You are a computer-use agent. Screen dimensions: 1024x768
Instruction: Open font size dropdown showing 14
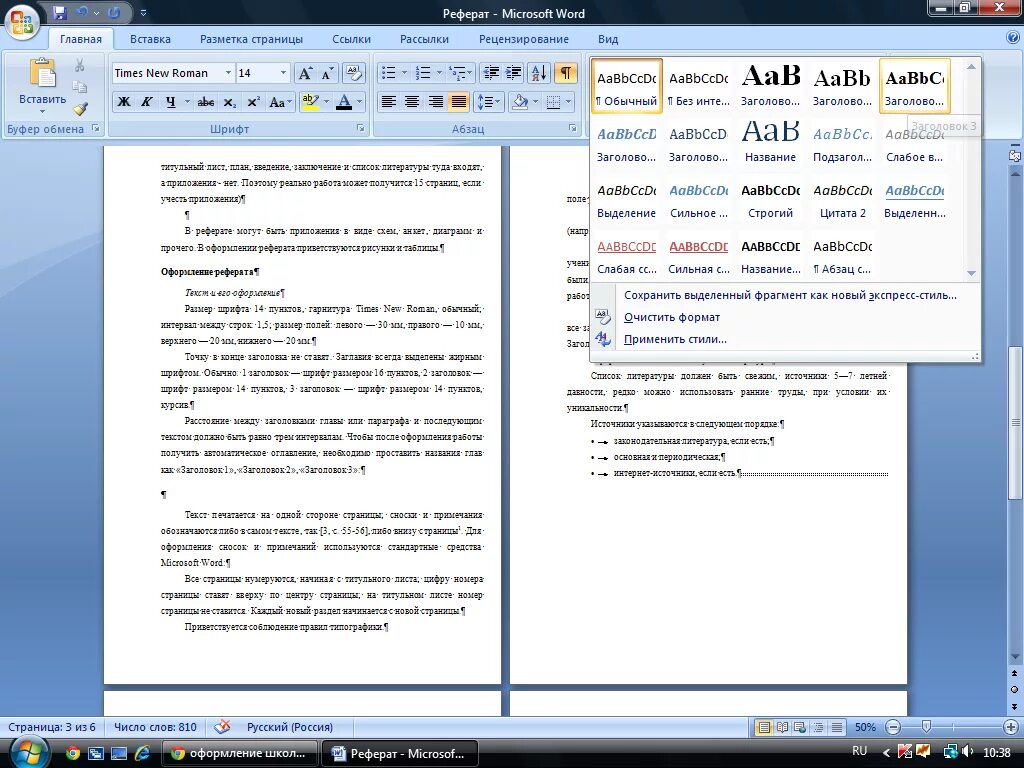283,73
